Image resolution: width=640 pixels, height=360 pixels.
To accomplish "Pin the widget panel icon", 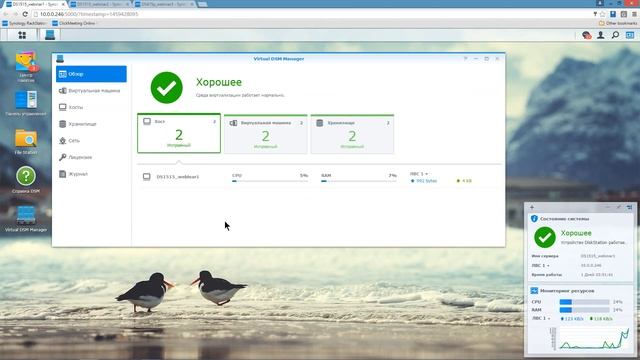I will pos(629,207).
